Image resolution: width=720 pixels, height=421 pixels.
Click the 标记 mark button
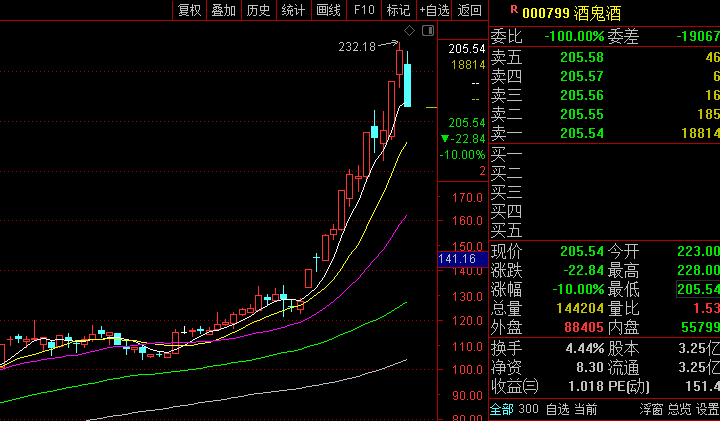[x=399, y=10]
